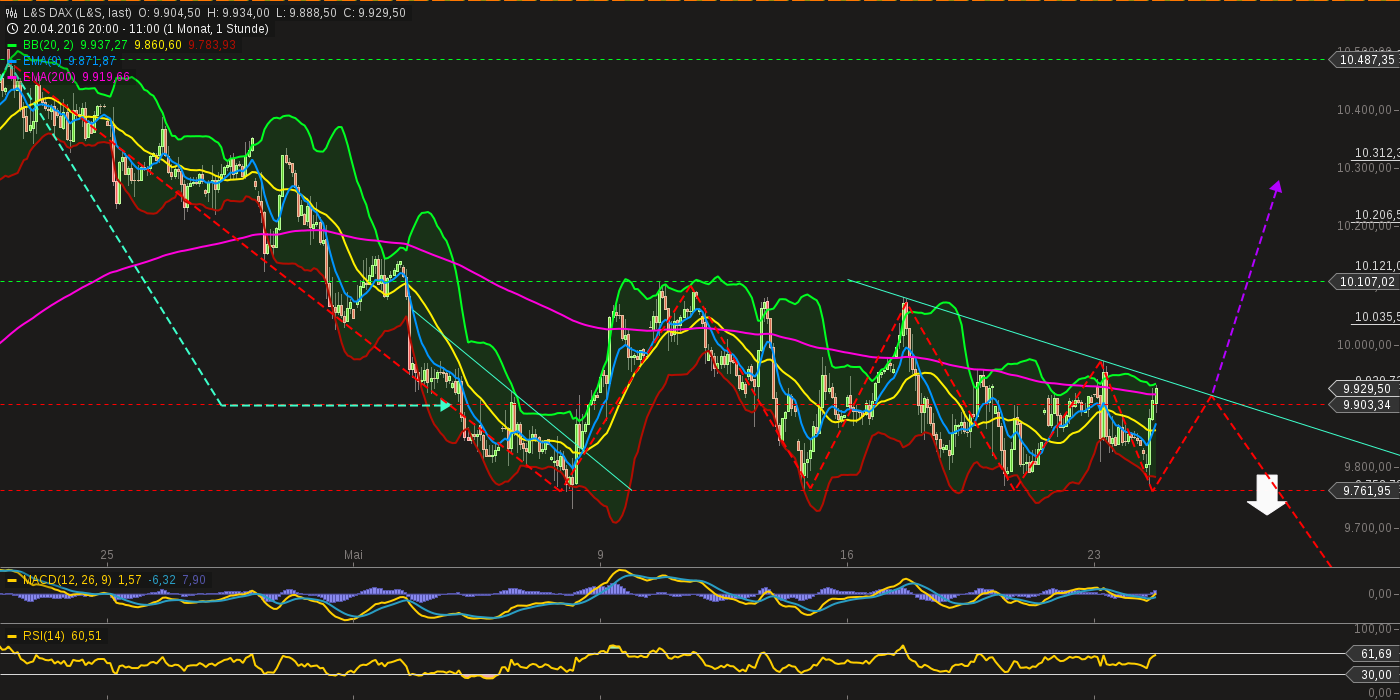The width and height of the screenshot is (1400, 700).
Task: Click the magenta EMA(200) legend marker
Action: click(11, 77)
